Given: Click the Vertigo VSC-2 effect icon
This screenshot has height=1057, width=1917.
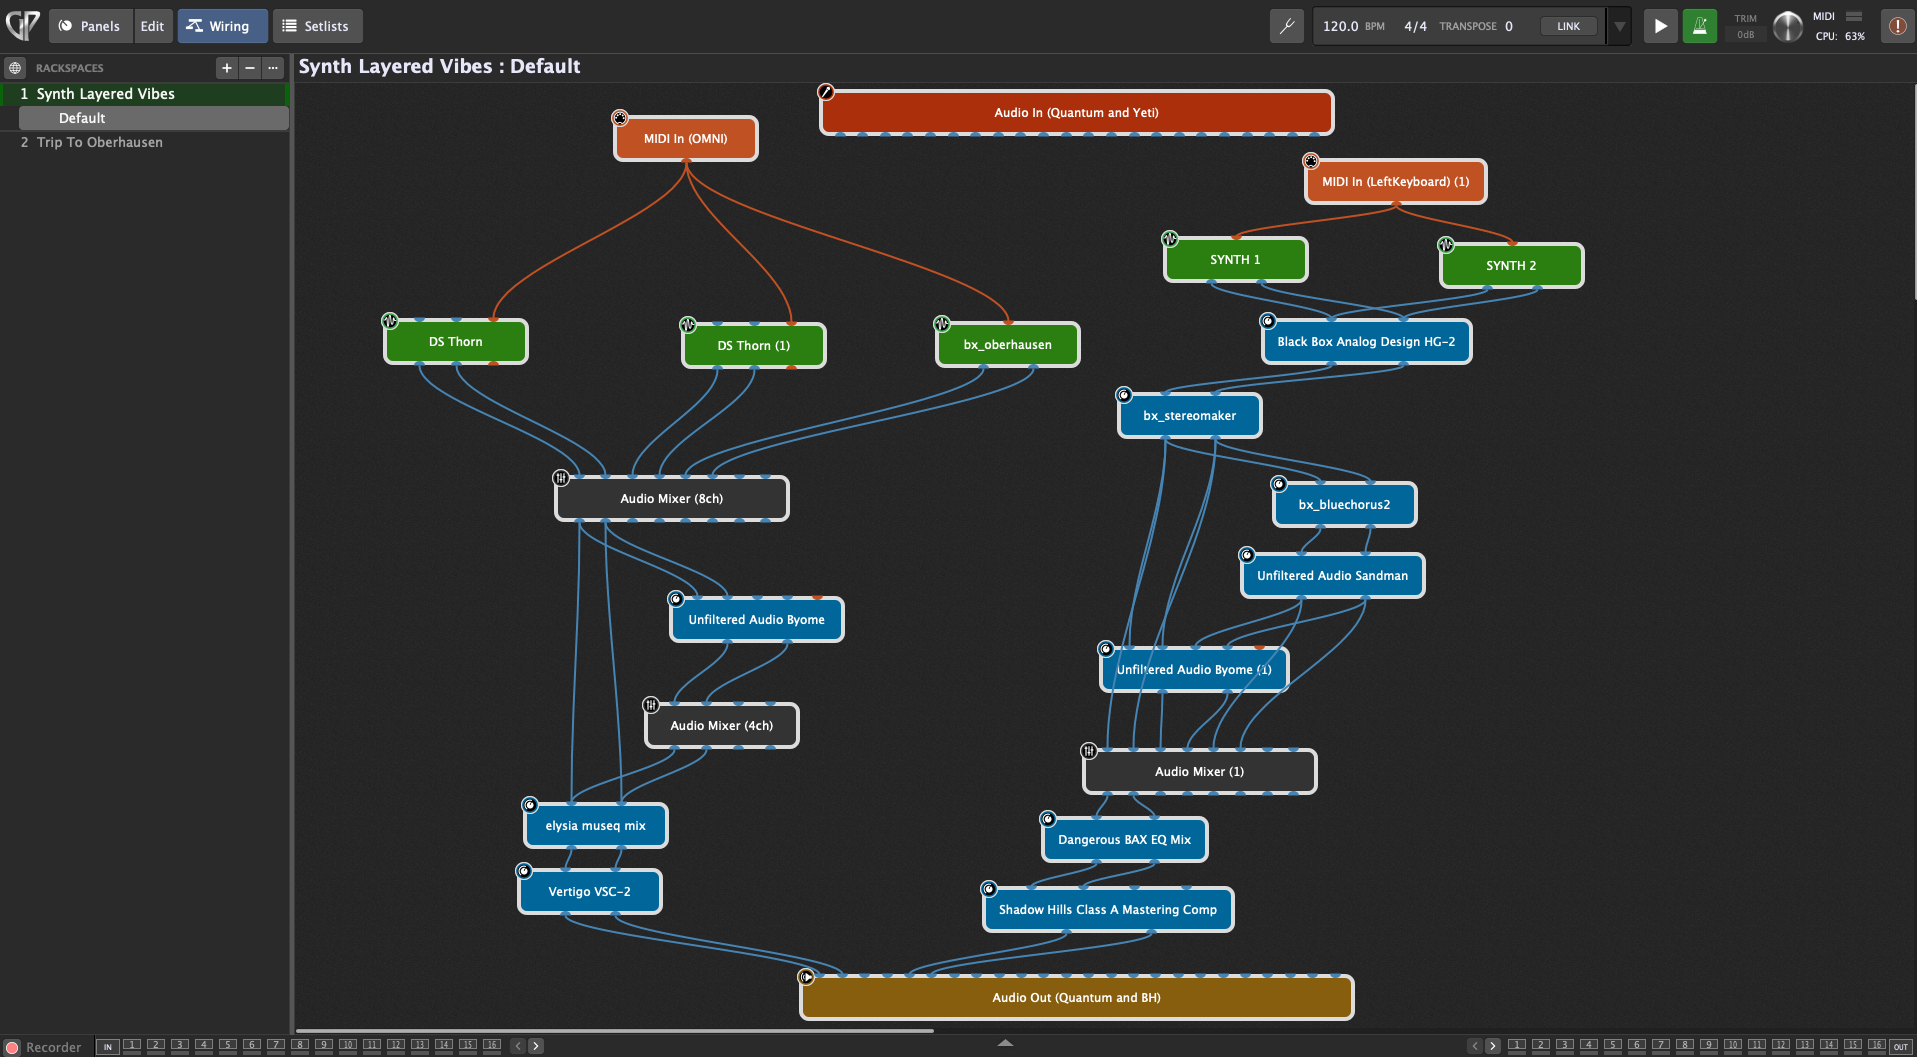Looking at the screenshot, I should 524,871.
